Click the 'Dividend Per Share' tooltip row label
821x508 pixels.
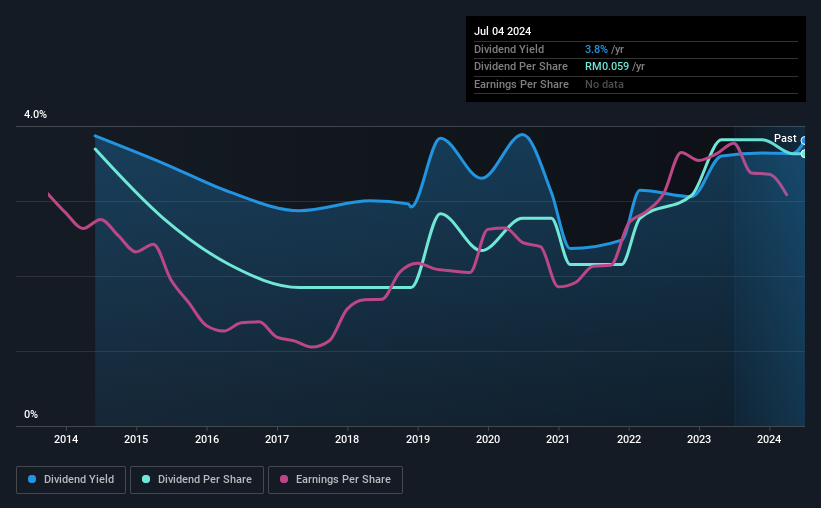click(x=521, y=67)
